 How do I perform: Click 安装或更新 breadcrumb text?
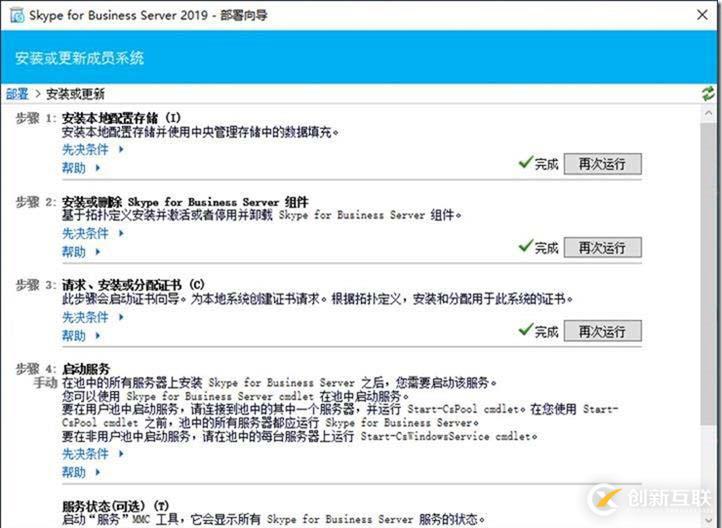pyautogui.click(x=75, y=94)
